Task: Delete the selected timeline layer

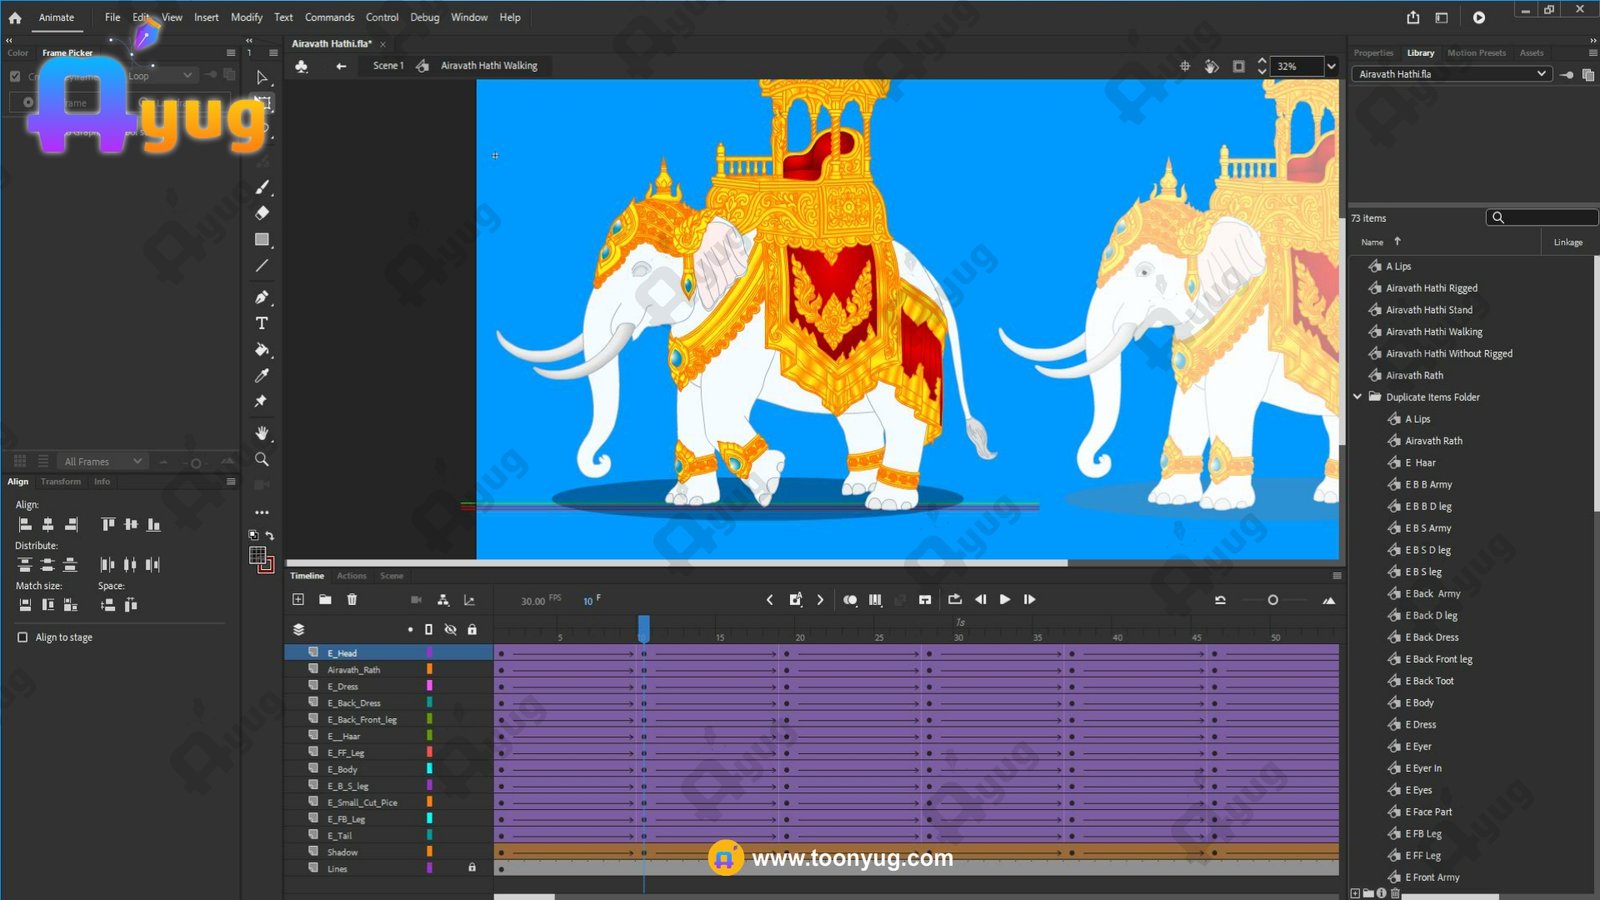Action: tap(352, 599)
